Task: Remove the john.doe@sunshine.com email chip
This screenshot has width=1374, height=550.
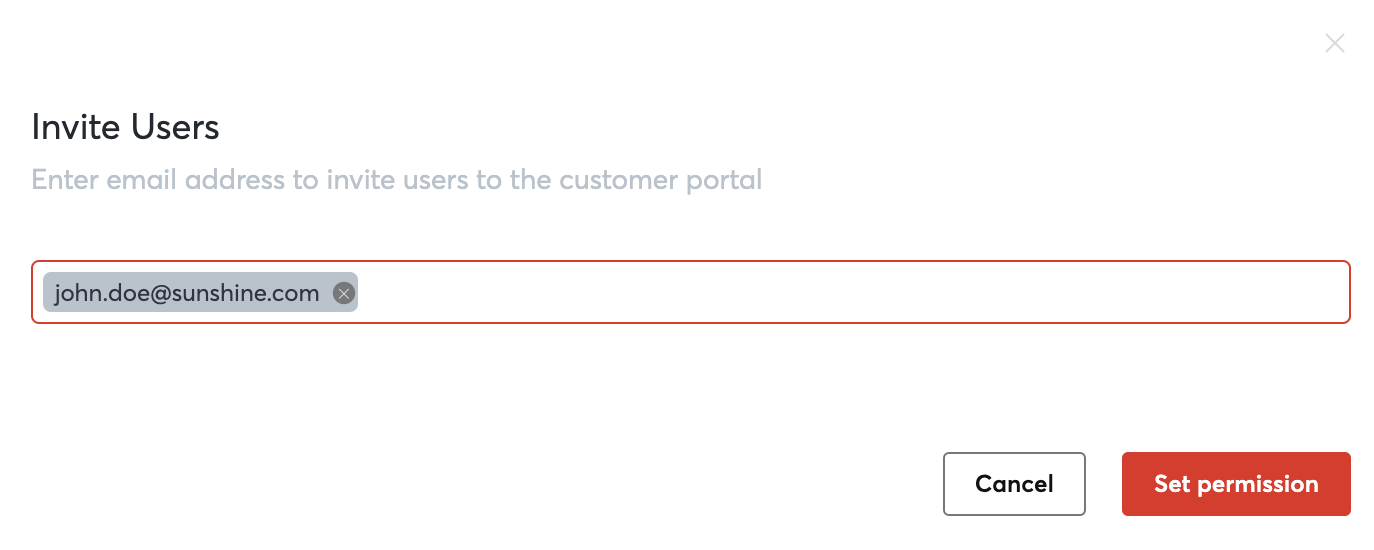Action: 344,293
